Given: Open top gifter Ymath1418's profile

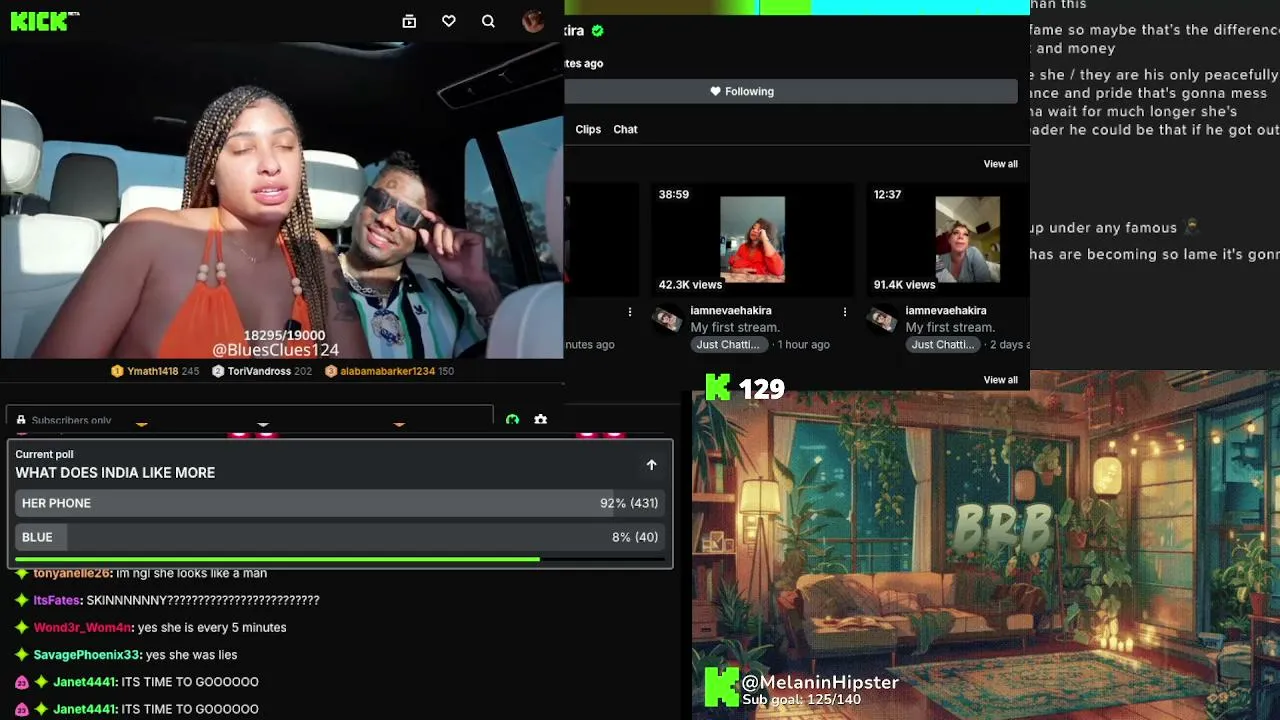Looking at the screenshot, I should pos(152,371).
